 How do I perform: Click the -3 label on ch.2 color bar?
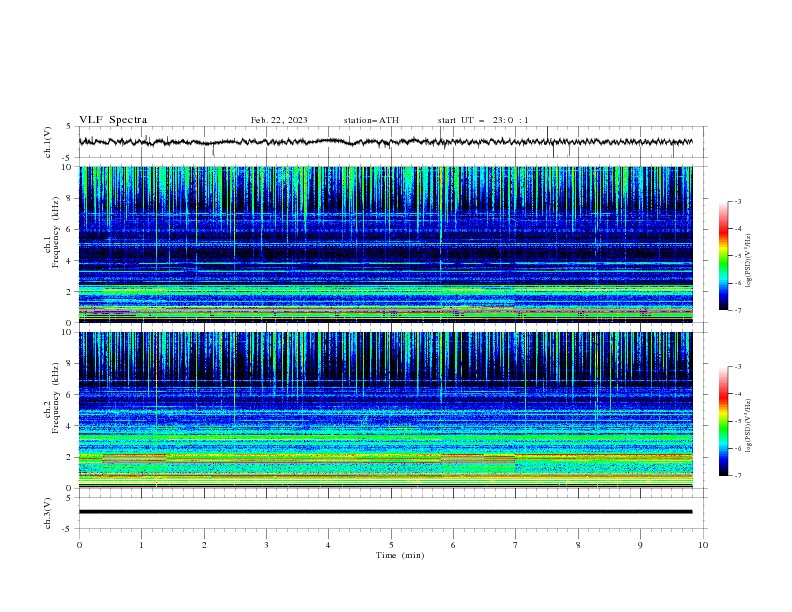tap(738, 367)
